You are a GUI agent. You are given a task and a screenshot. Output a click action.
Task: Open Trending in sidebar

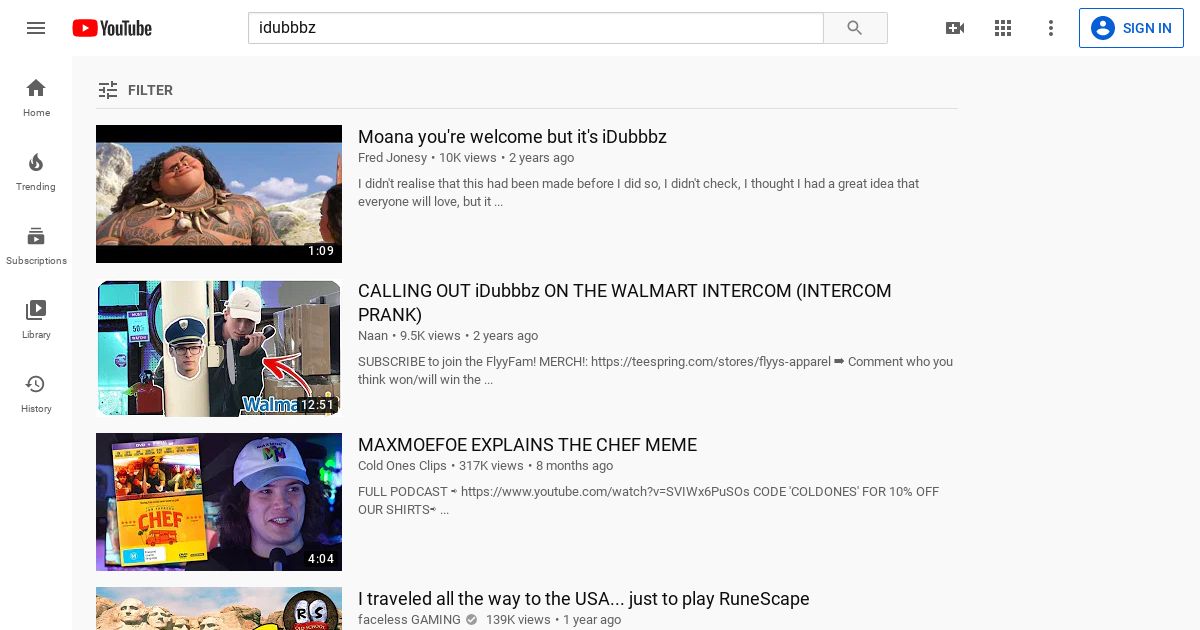(36, 171)
